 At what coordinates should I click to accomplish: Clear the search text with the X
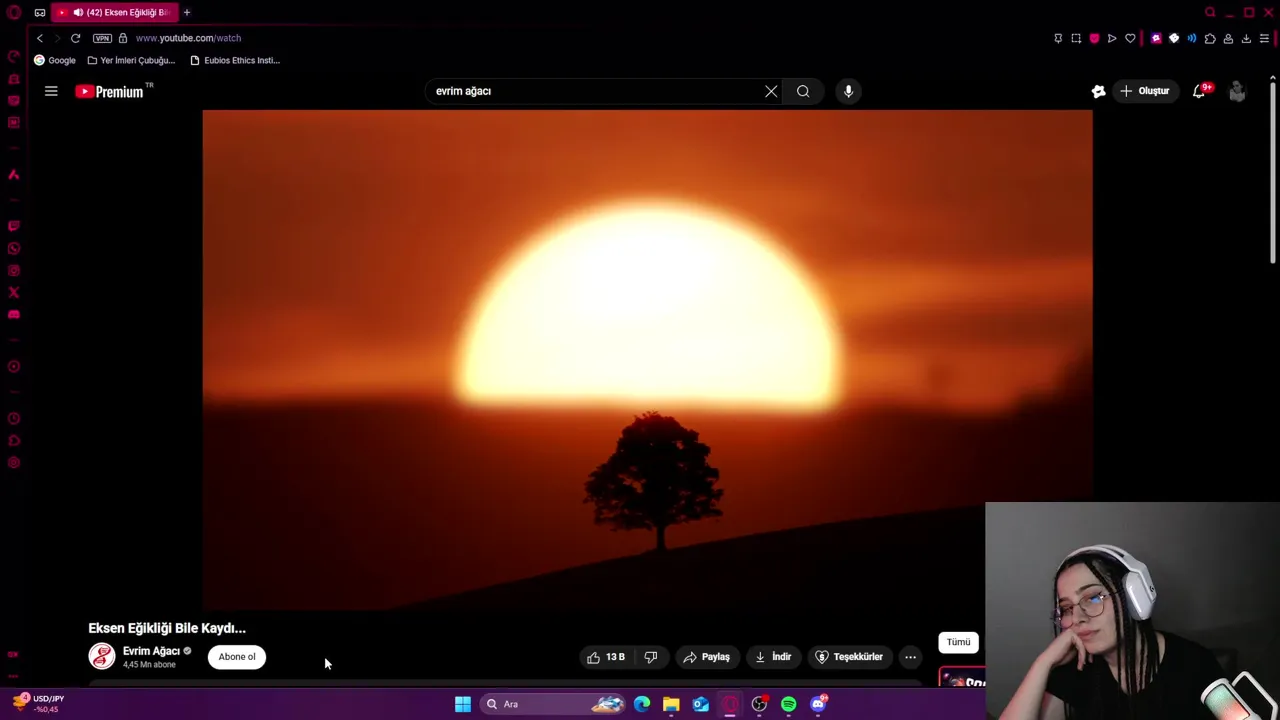point(771,91)
